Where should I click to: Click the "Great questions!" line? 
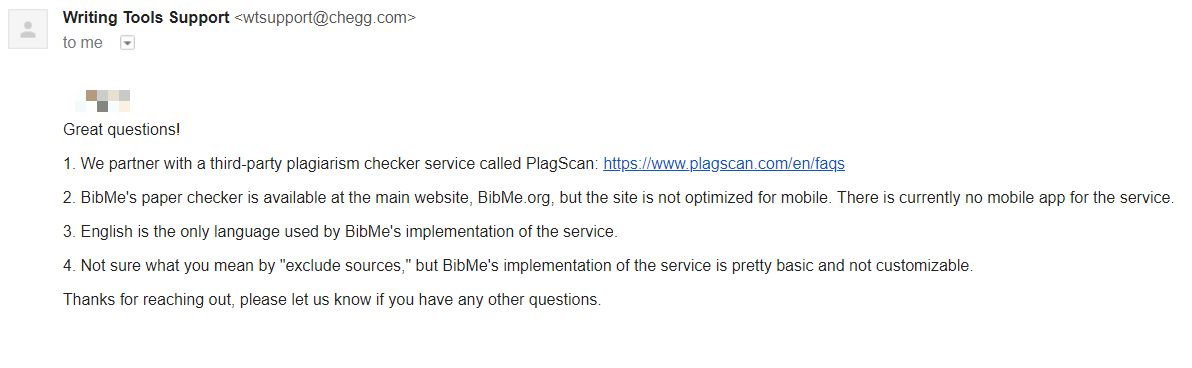[122, 130]
